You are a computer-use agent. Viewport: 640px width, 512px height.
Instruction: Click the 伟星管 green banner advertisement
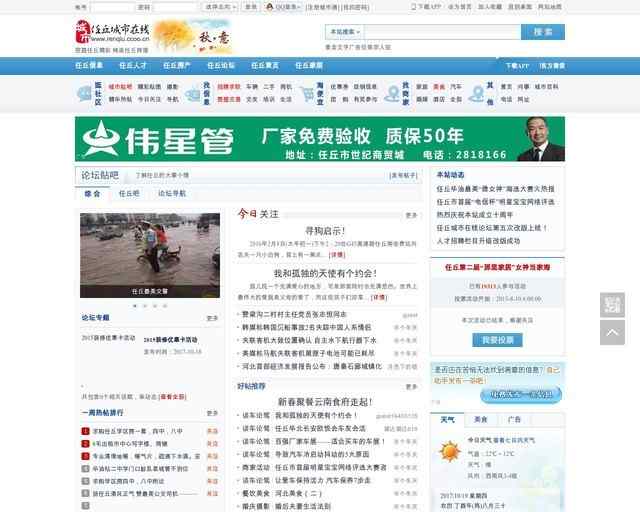click(x=320, y=139)
